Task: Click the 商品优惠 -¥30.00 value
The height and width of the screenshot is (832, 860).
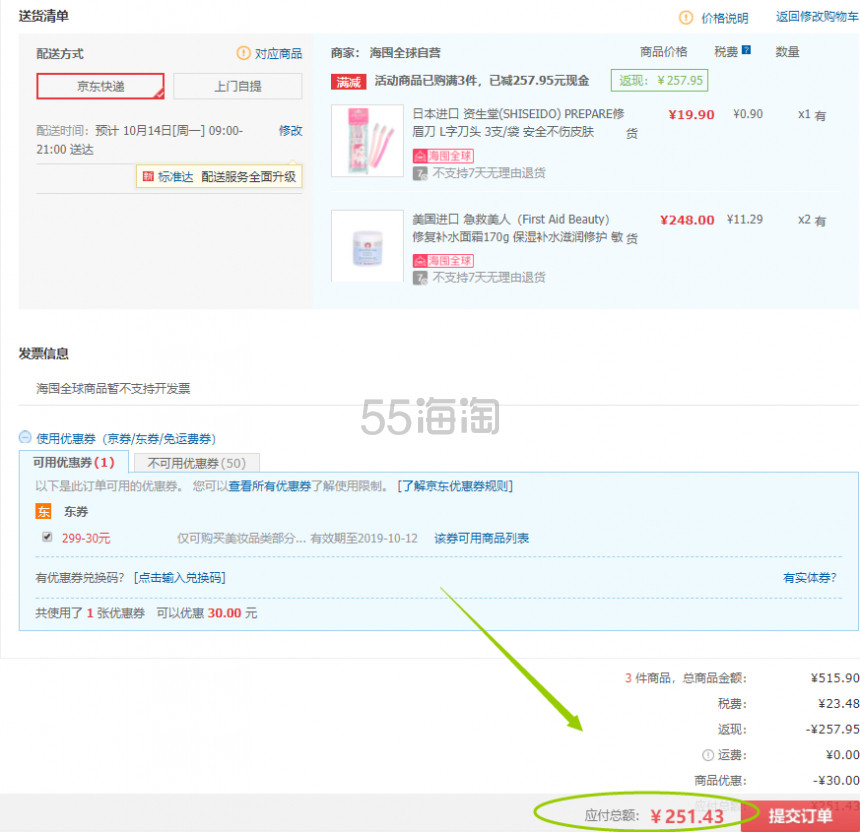Action: (835, 780)
